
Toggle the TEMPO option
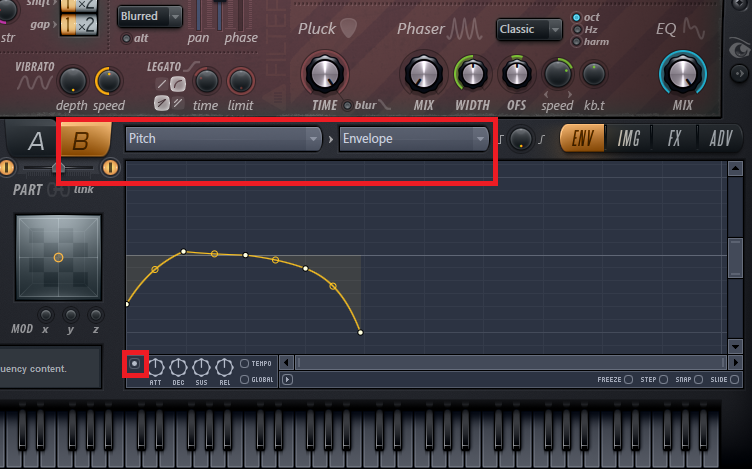(245, 364)
